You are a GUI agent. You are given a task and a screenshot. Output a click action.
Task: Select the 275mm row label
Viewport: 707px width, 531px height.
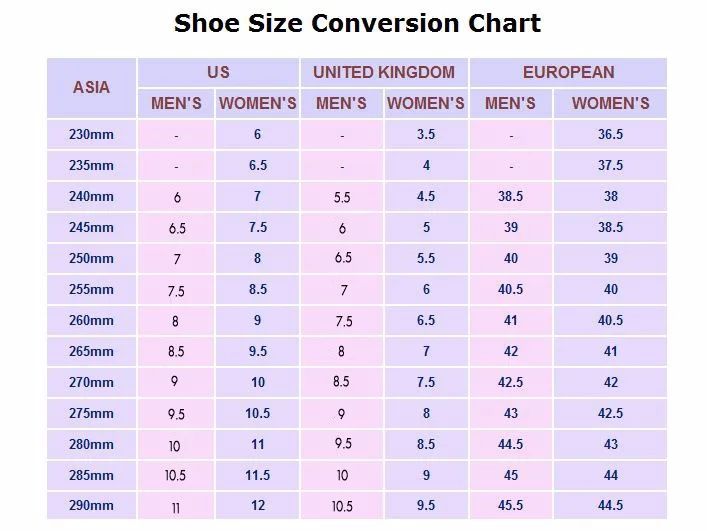tap(91, 413)
